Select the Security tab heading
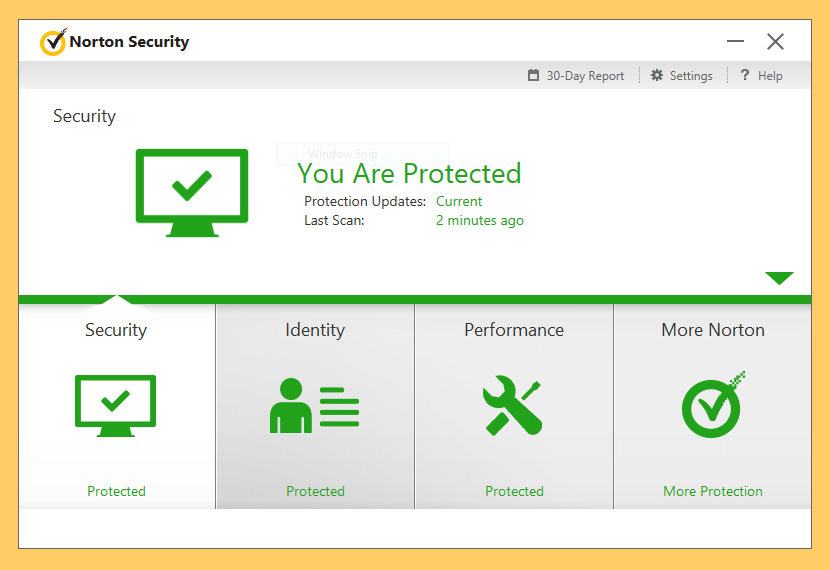This screenshot has height=570, width=830. tap(116, 330)
